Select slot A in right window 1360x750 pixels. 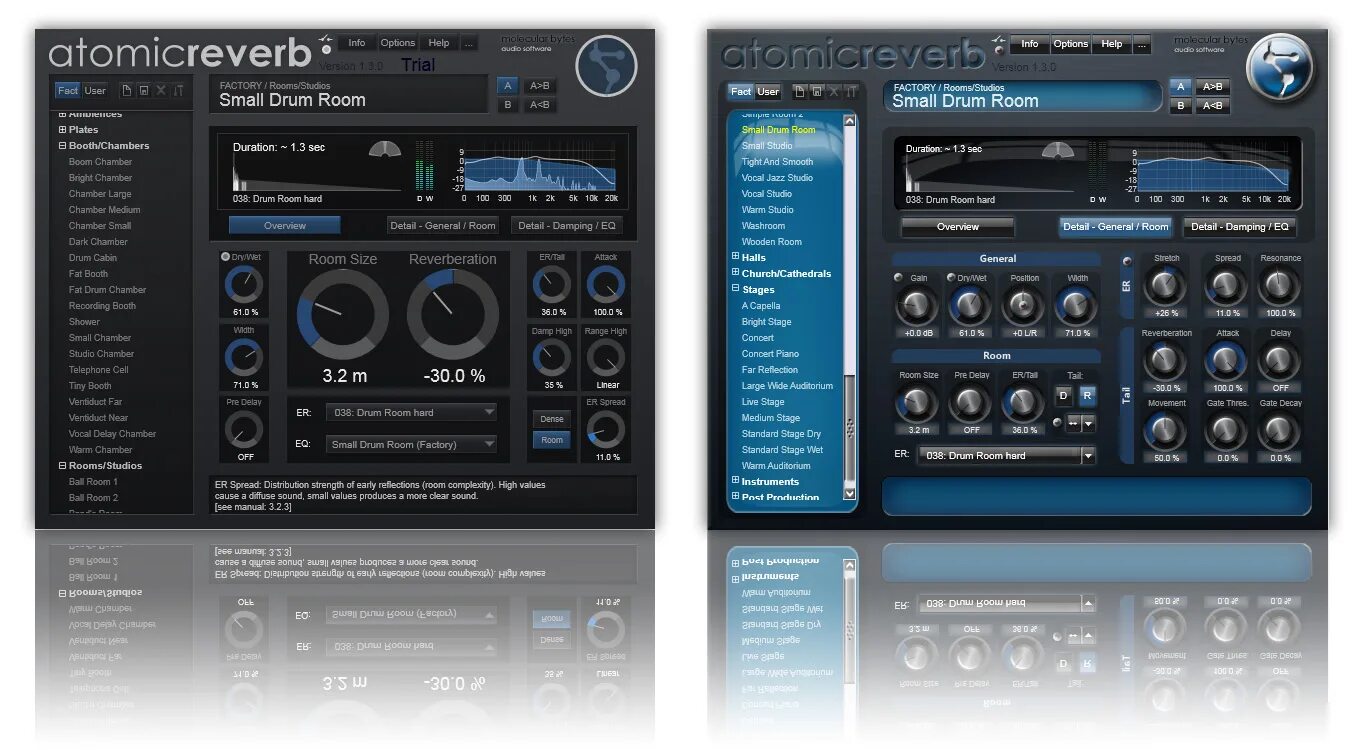click(1180, 87)
